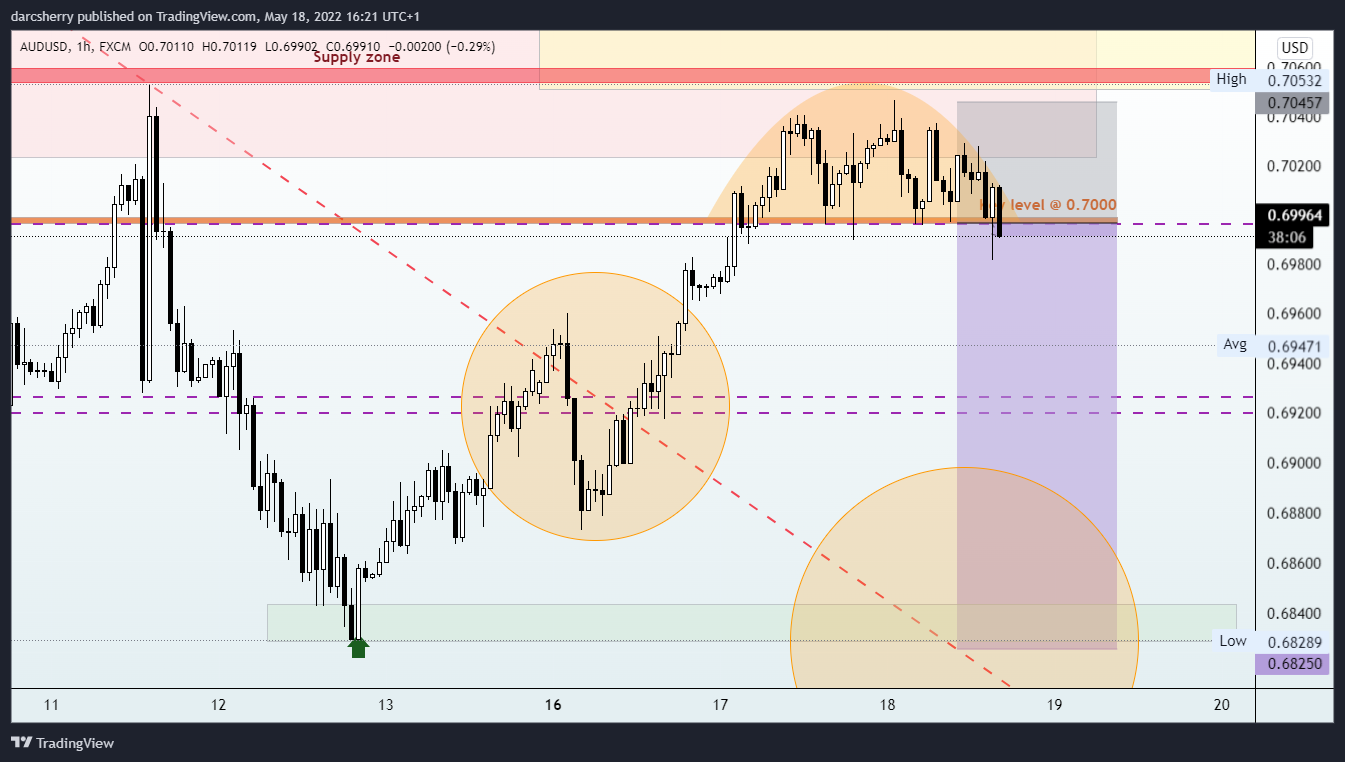1345x762 pixels.
Task: Click the 0.68800 price axis label
Action: pyautogui.click(x=1295, y=513)
